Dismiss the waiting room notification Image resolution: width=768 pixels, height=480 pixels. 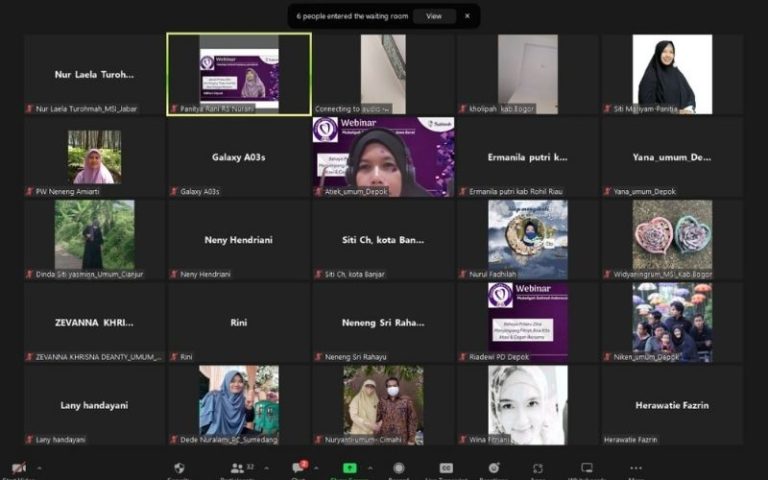pos(466,16)
